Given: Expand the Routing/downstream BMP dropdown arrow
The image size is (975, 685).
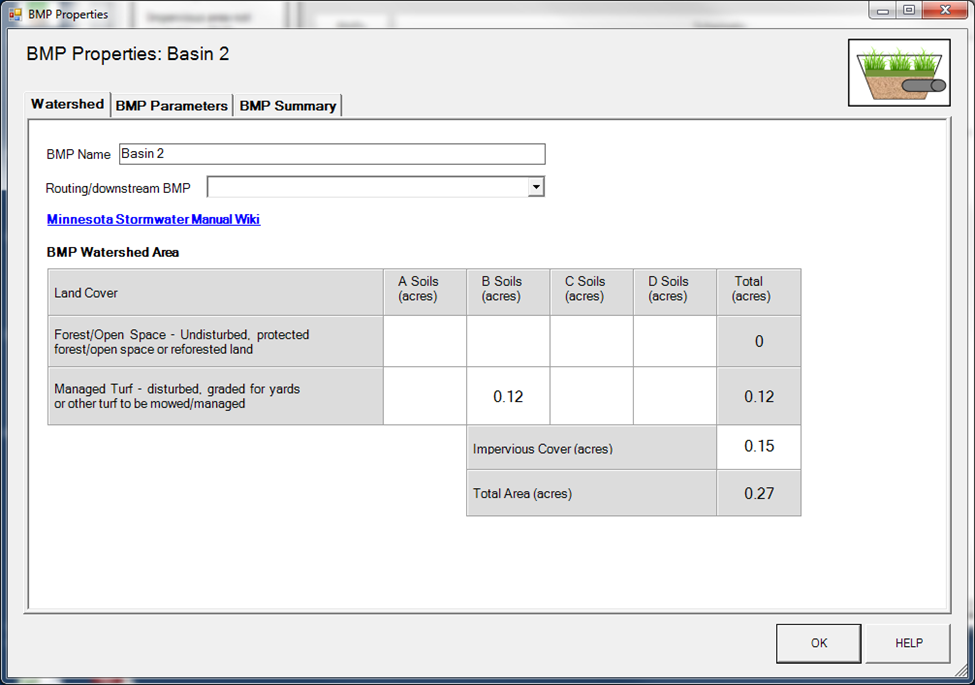Looking at the screenshot, I should [x=536, y=187].
